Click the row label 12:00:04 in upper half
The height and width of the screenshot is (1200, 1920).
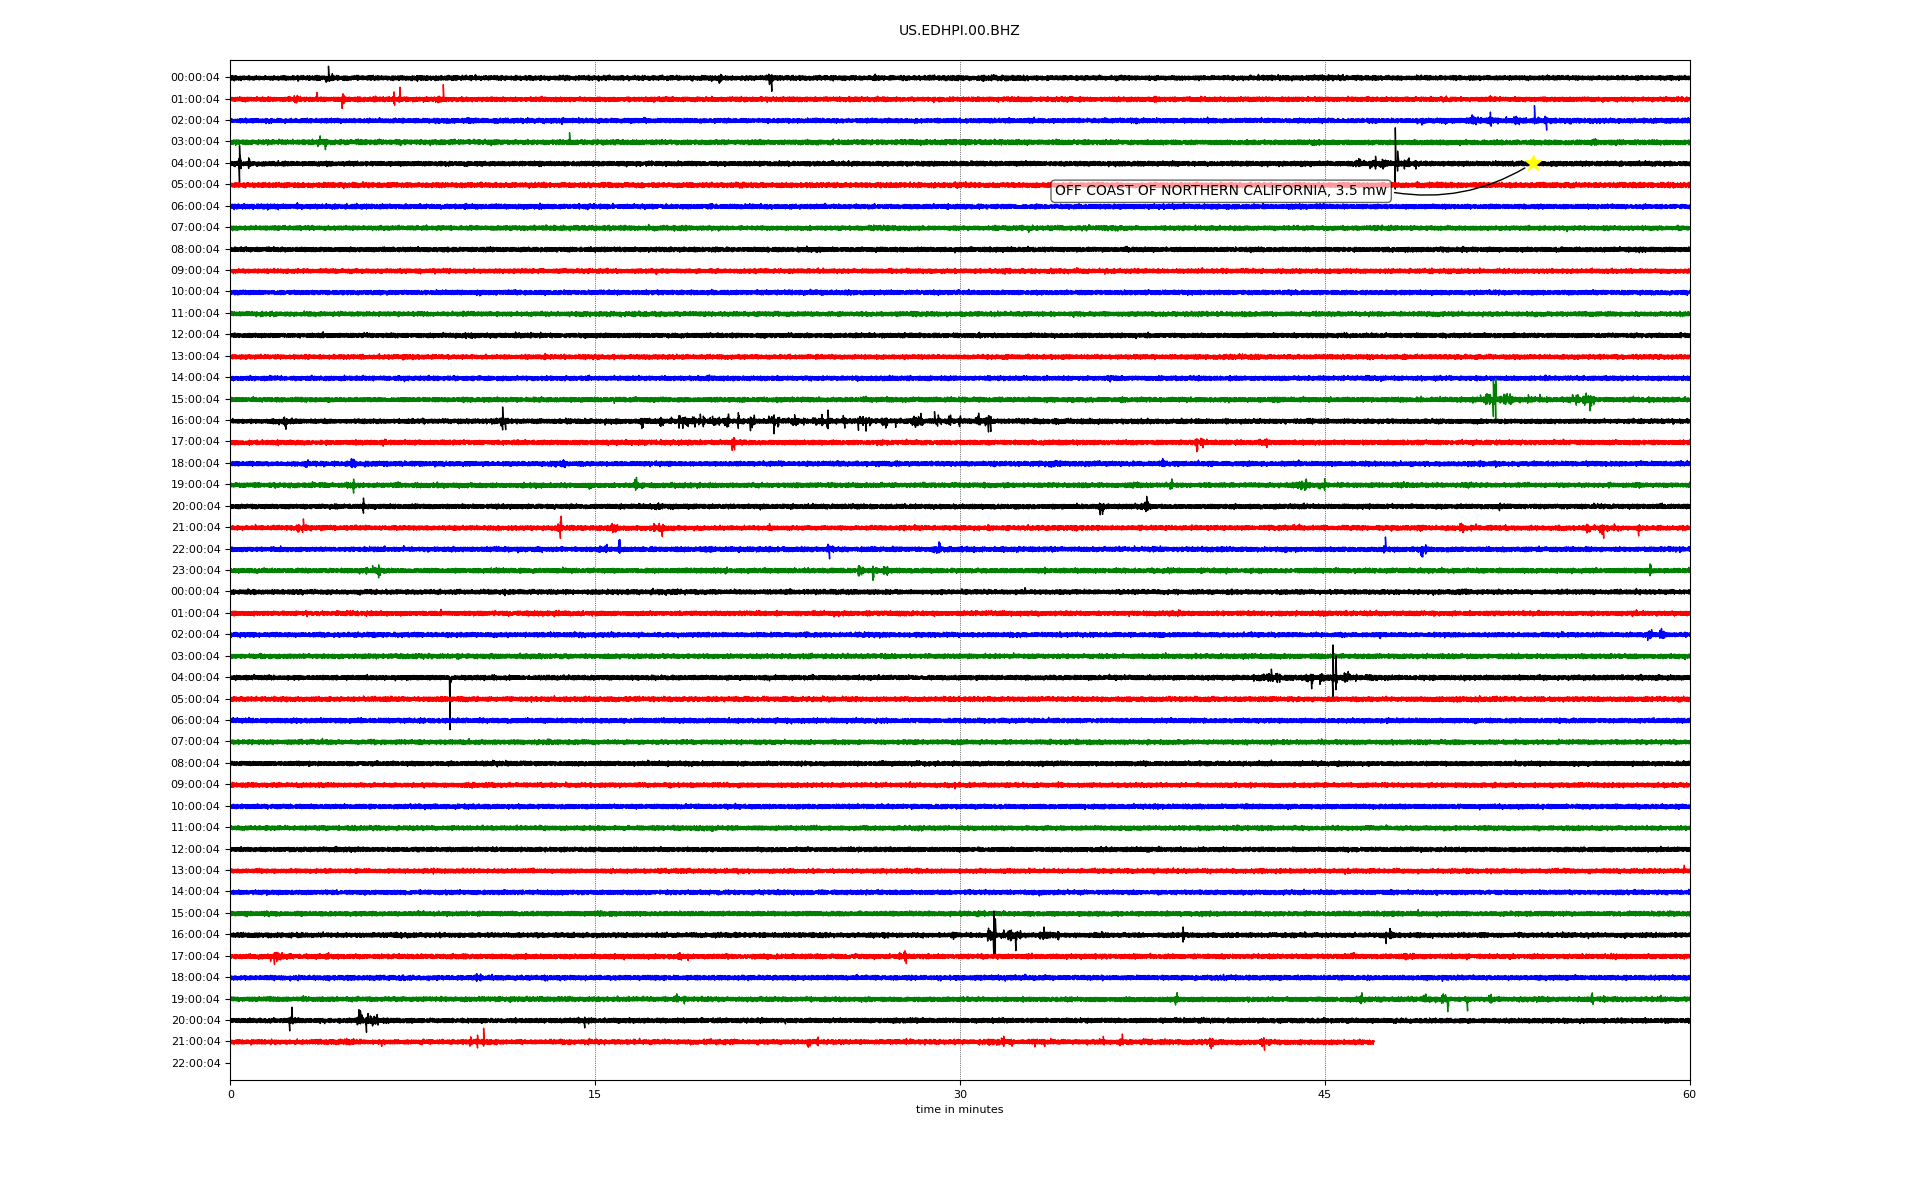(195, 334)
